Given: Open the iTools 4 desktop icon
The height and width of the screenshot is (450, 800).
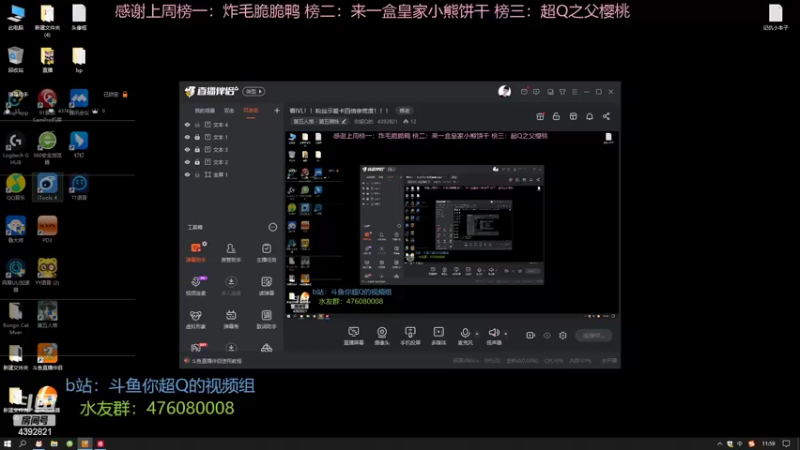Looking at the screenshot, I should (47, 187).
